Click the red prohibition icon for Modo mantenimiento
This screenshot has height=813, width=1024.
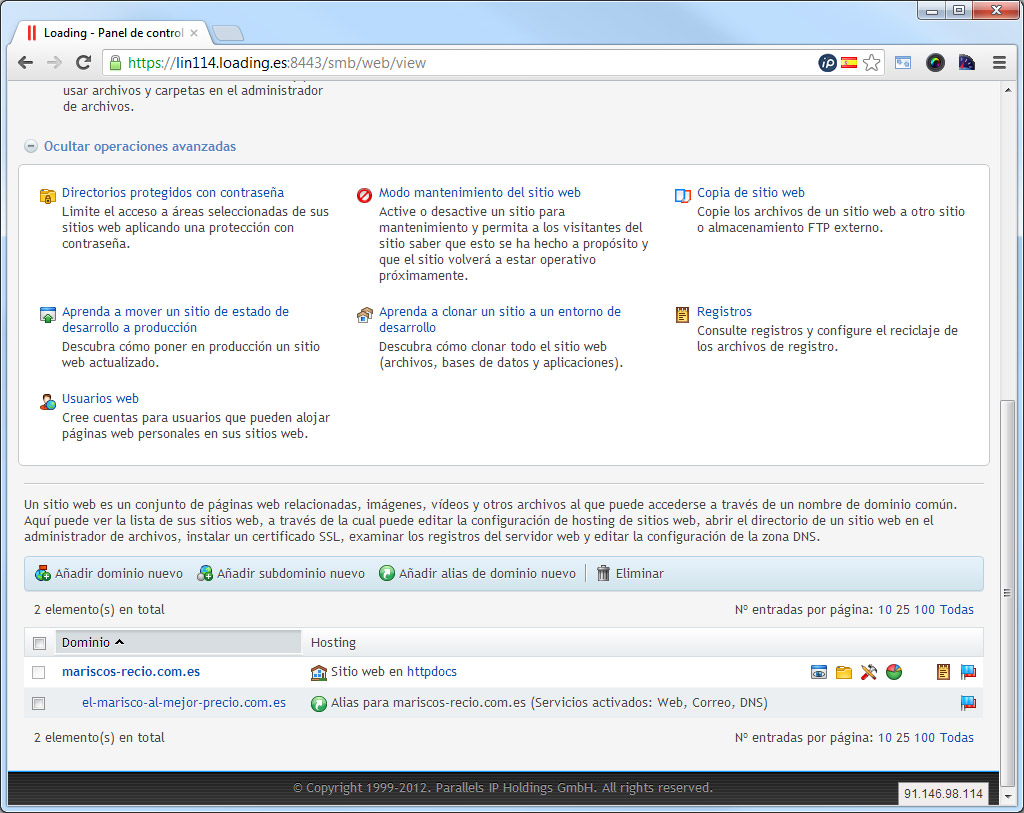[x=364, y=195]
